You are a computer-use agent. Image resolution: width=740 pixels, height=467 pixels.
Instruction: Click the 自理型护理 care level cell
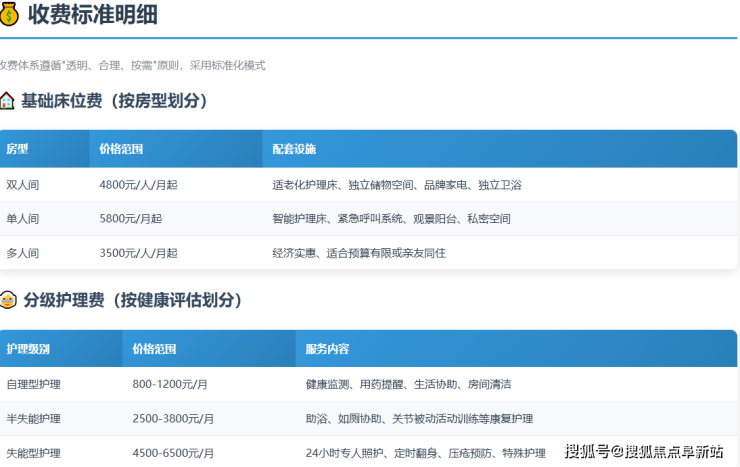33,384
